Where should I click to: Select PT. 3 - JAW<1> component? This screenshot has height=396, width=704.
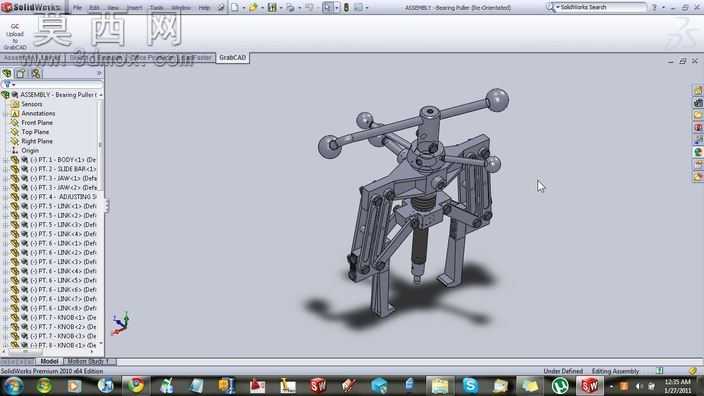63,178
